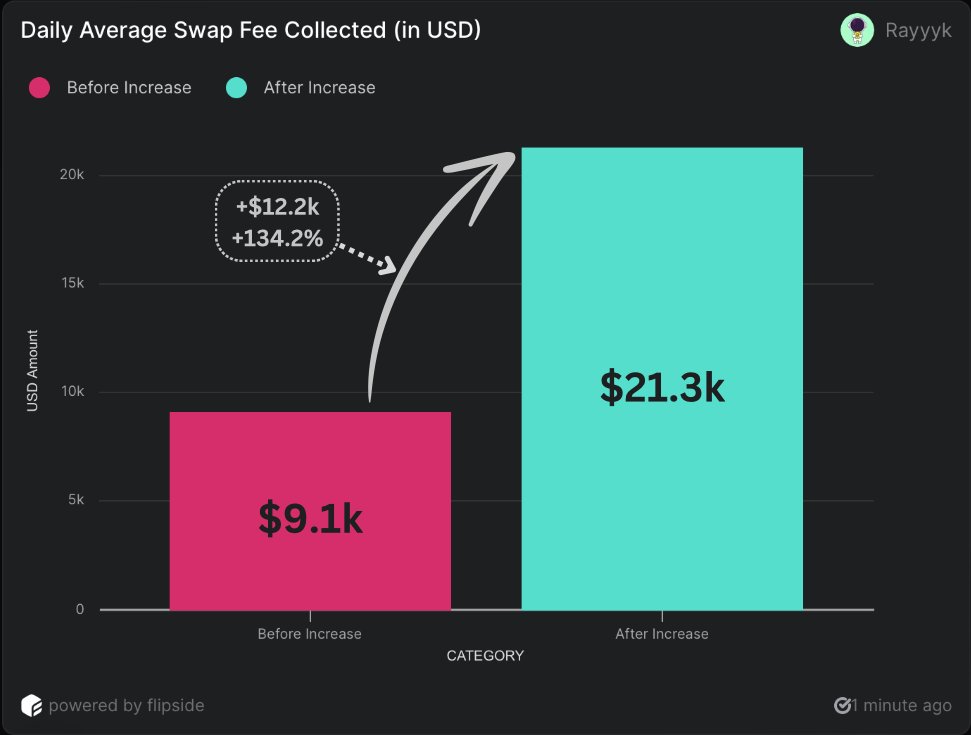Open the Rayyyk username link
The height and width of the screenshot is (735, 971).
(918, 30)
